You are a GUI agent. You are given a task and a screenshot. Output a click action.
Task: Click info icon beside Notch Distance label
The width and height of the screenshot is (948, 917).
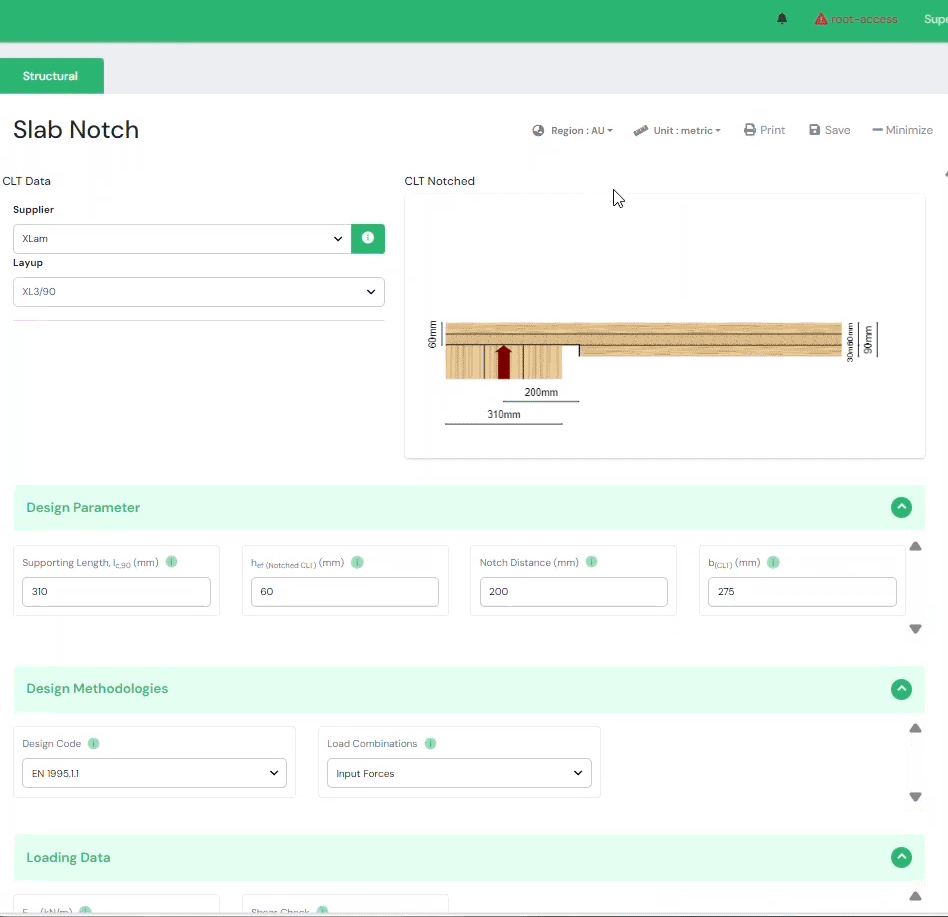point(591,562)
